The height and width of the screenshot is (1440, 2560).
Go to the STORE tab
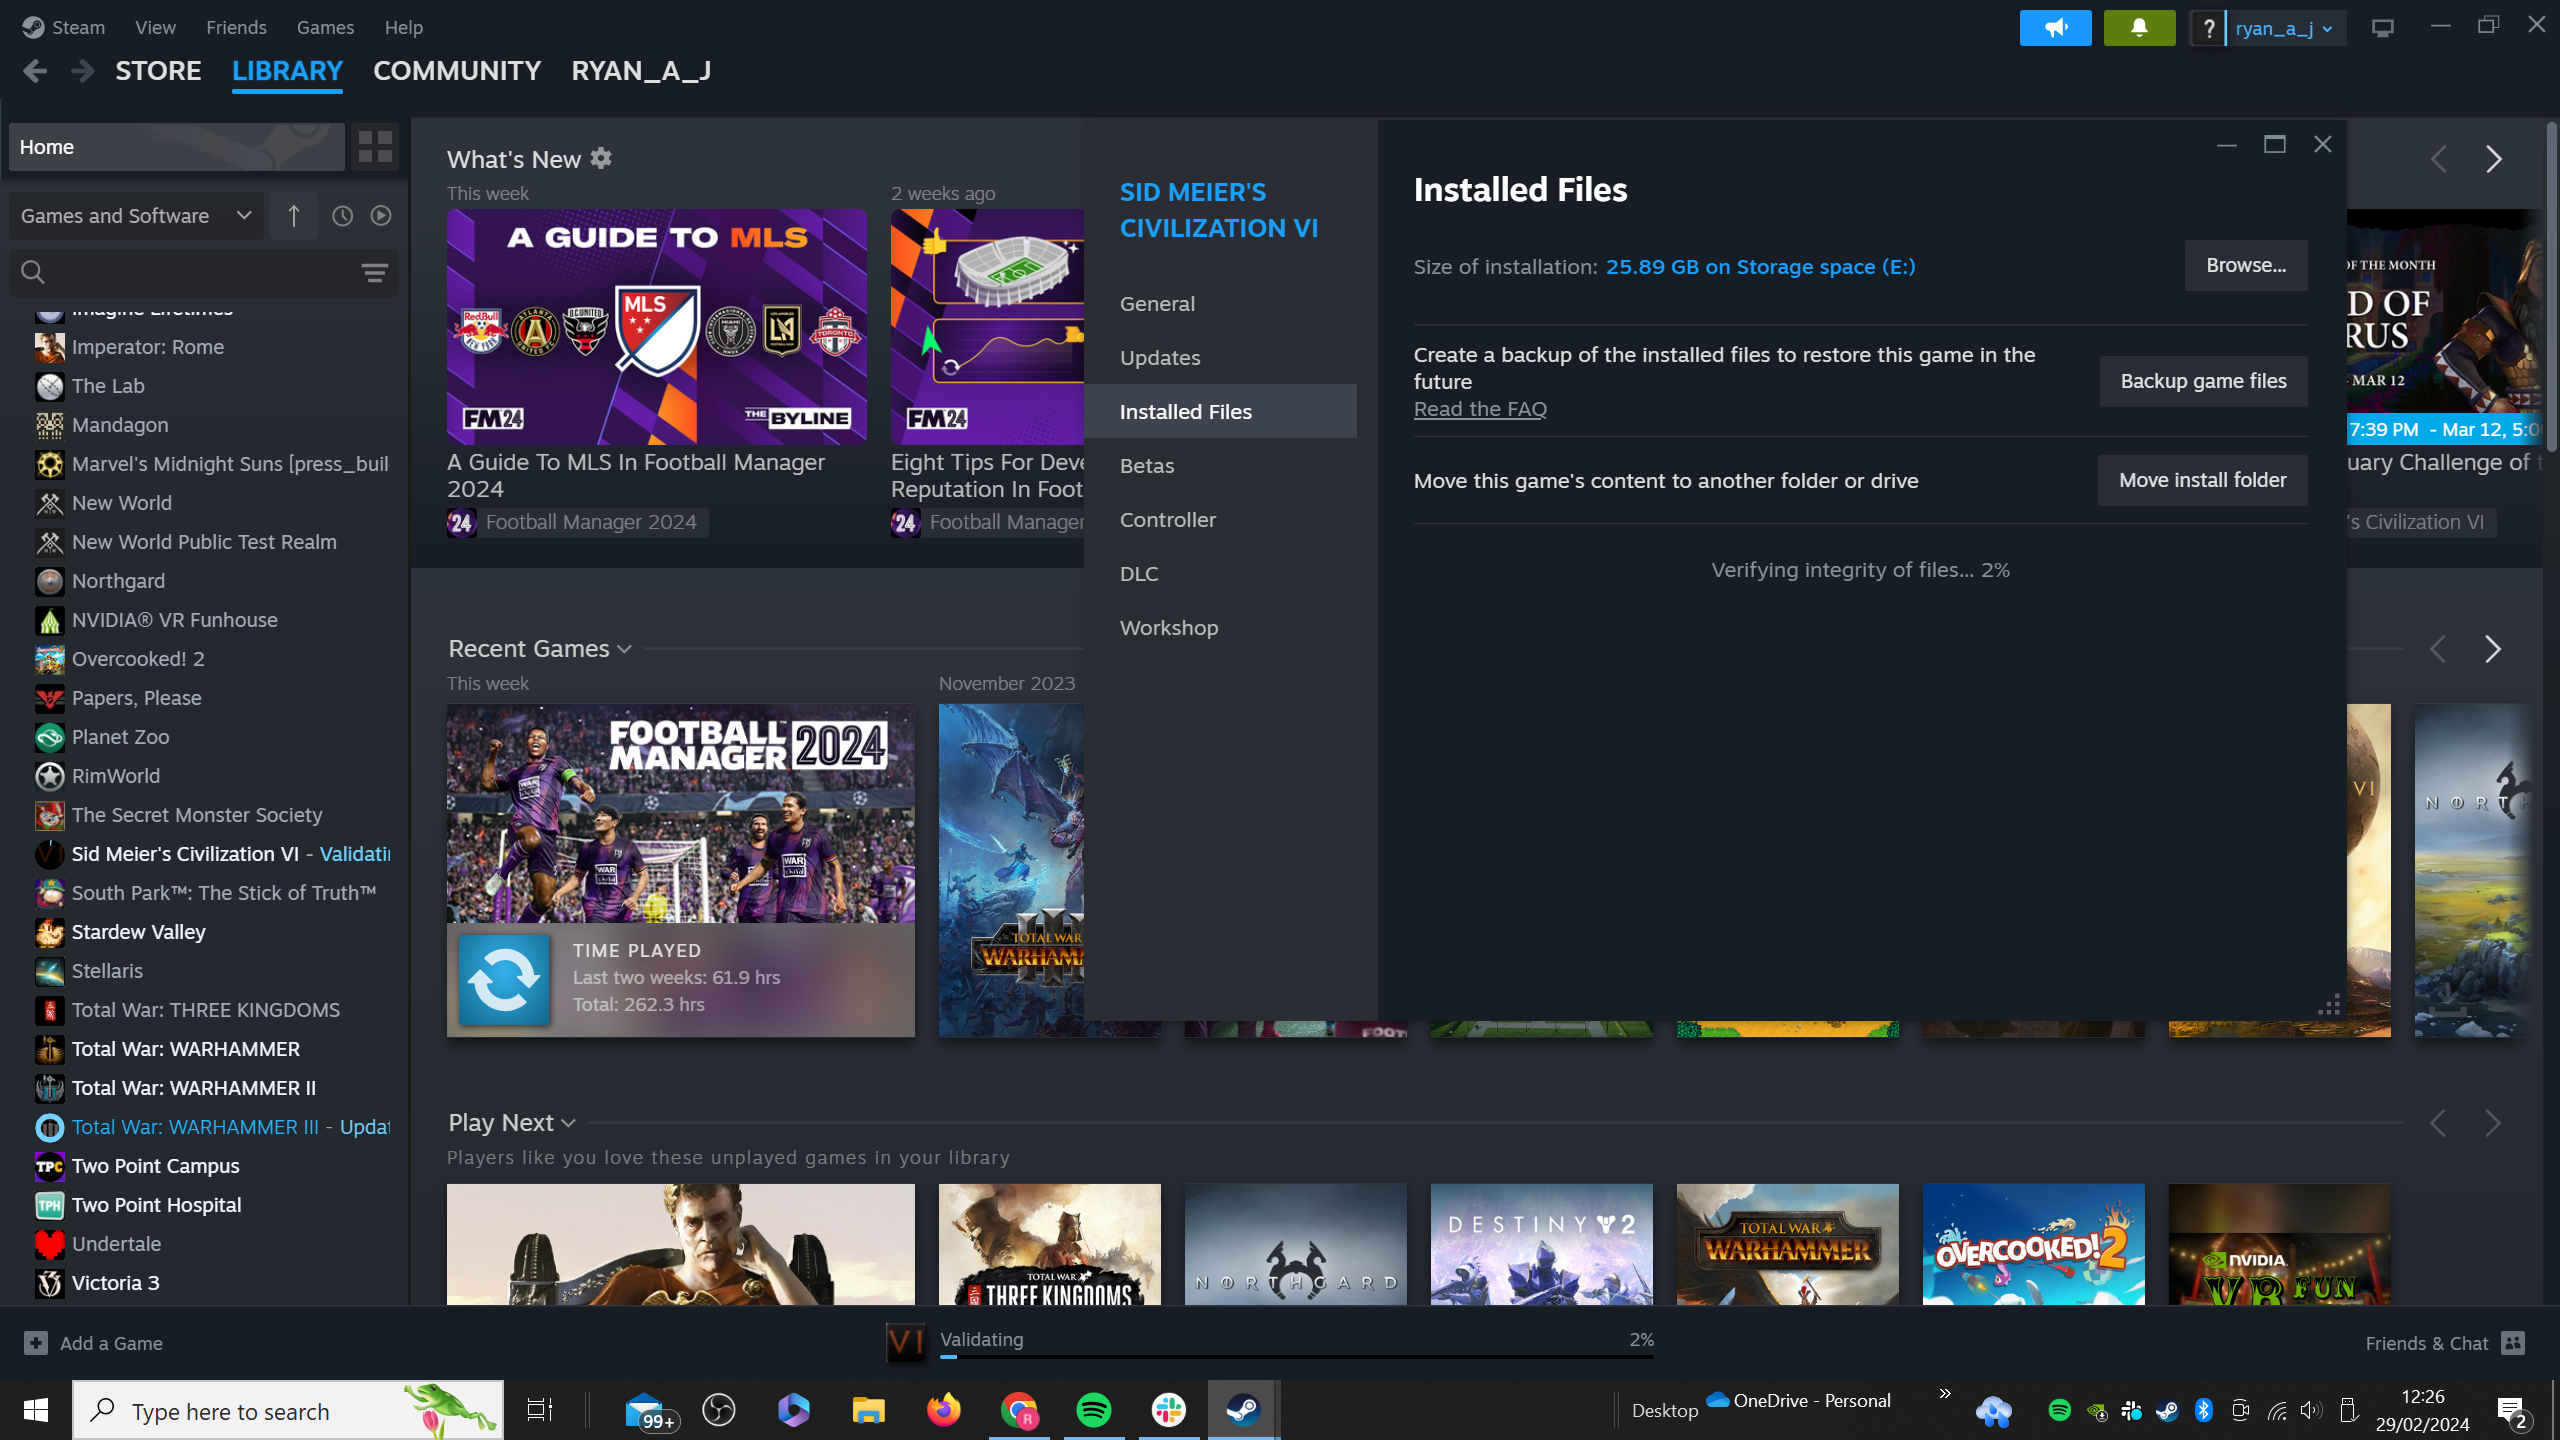click(x=158, y=71)
